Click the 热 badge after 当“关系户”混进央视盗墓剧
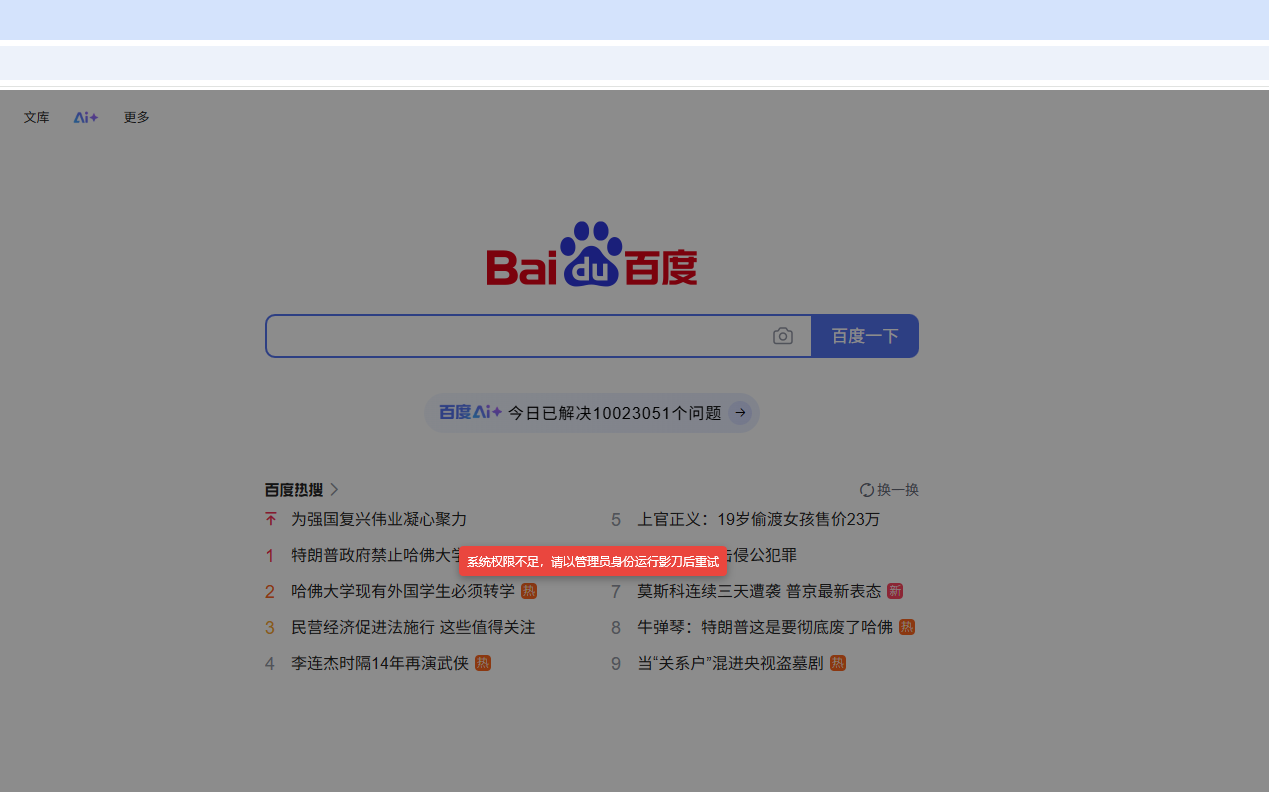1269x792 pixels. pos(838,663)
